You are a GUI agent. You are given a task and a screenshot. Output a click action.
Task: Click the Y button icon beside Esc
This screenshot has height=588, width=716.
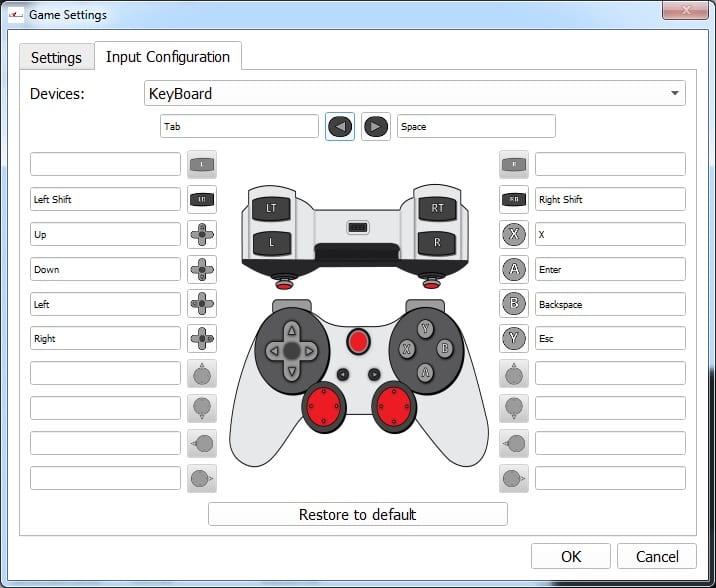tap(514, 338)
